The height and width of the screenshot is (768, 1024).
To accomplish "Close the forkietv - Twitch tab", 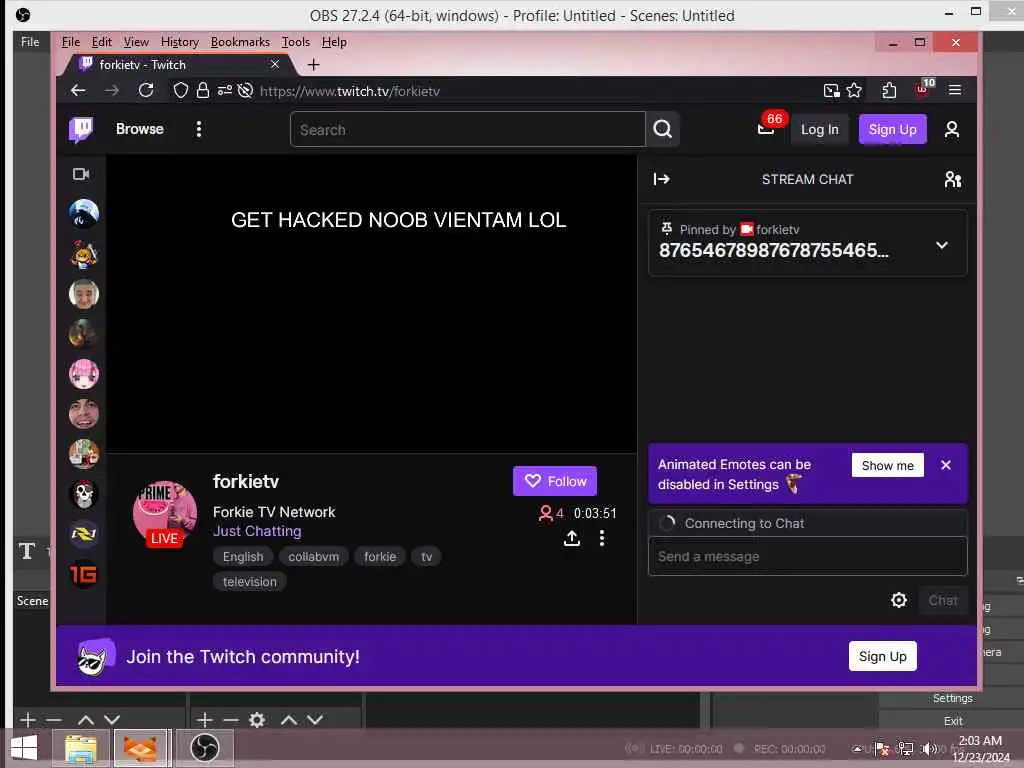I will (x=275, y=64).
